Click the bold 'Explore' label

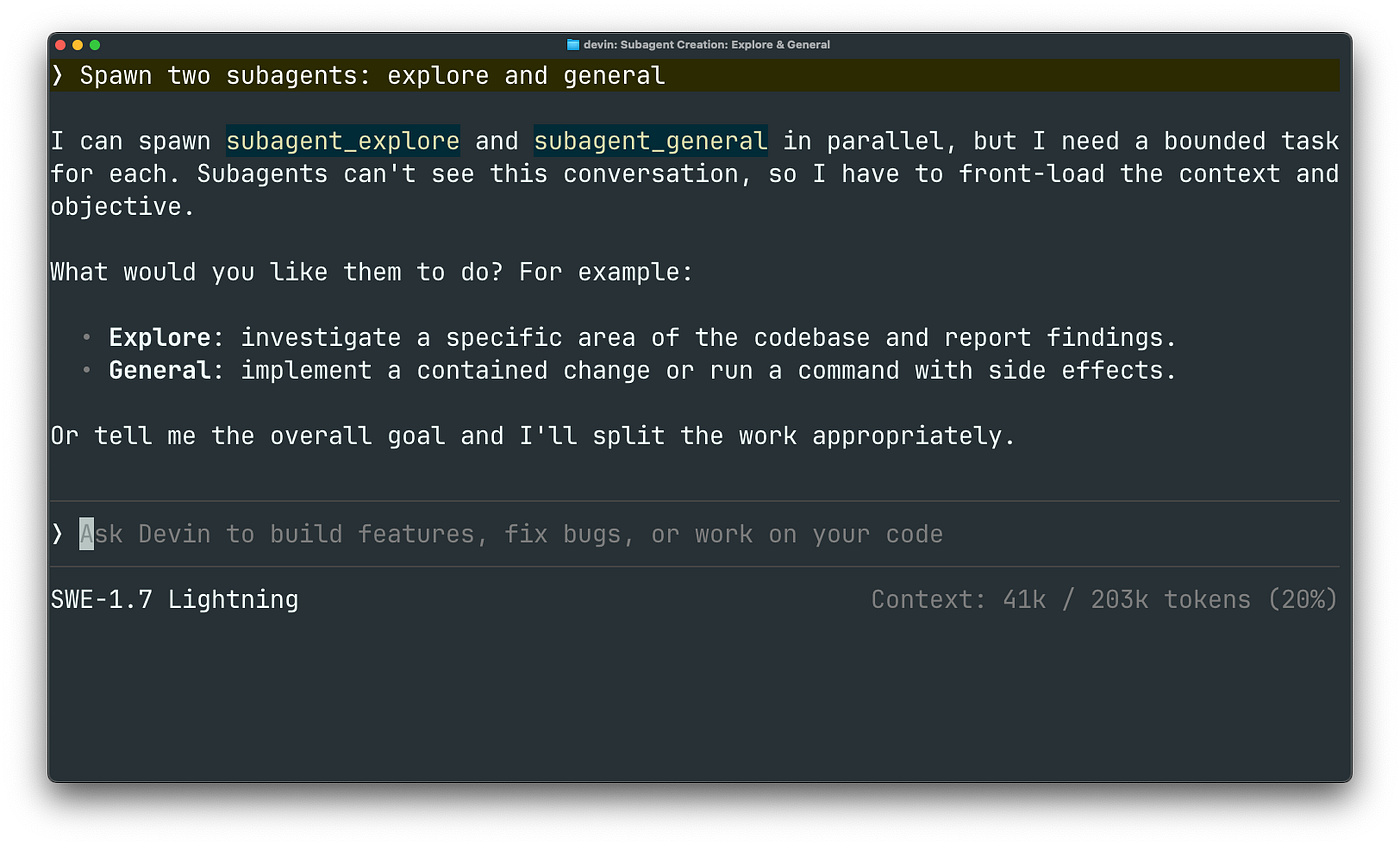159,338
